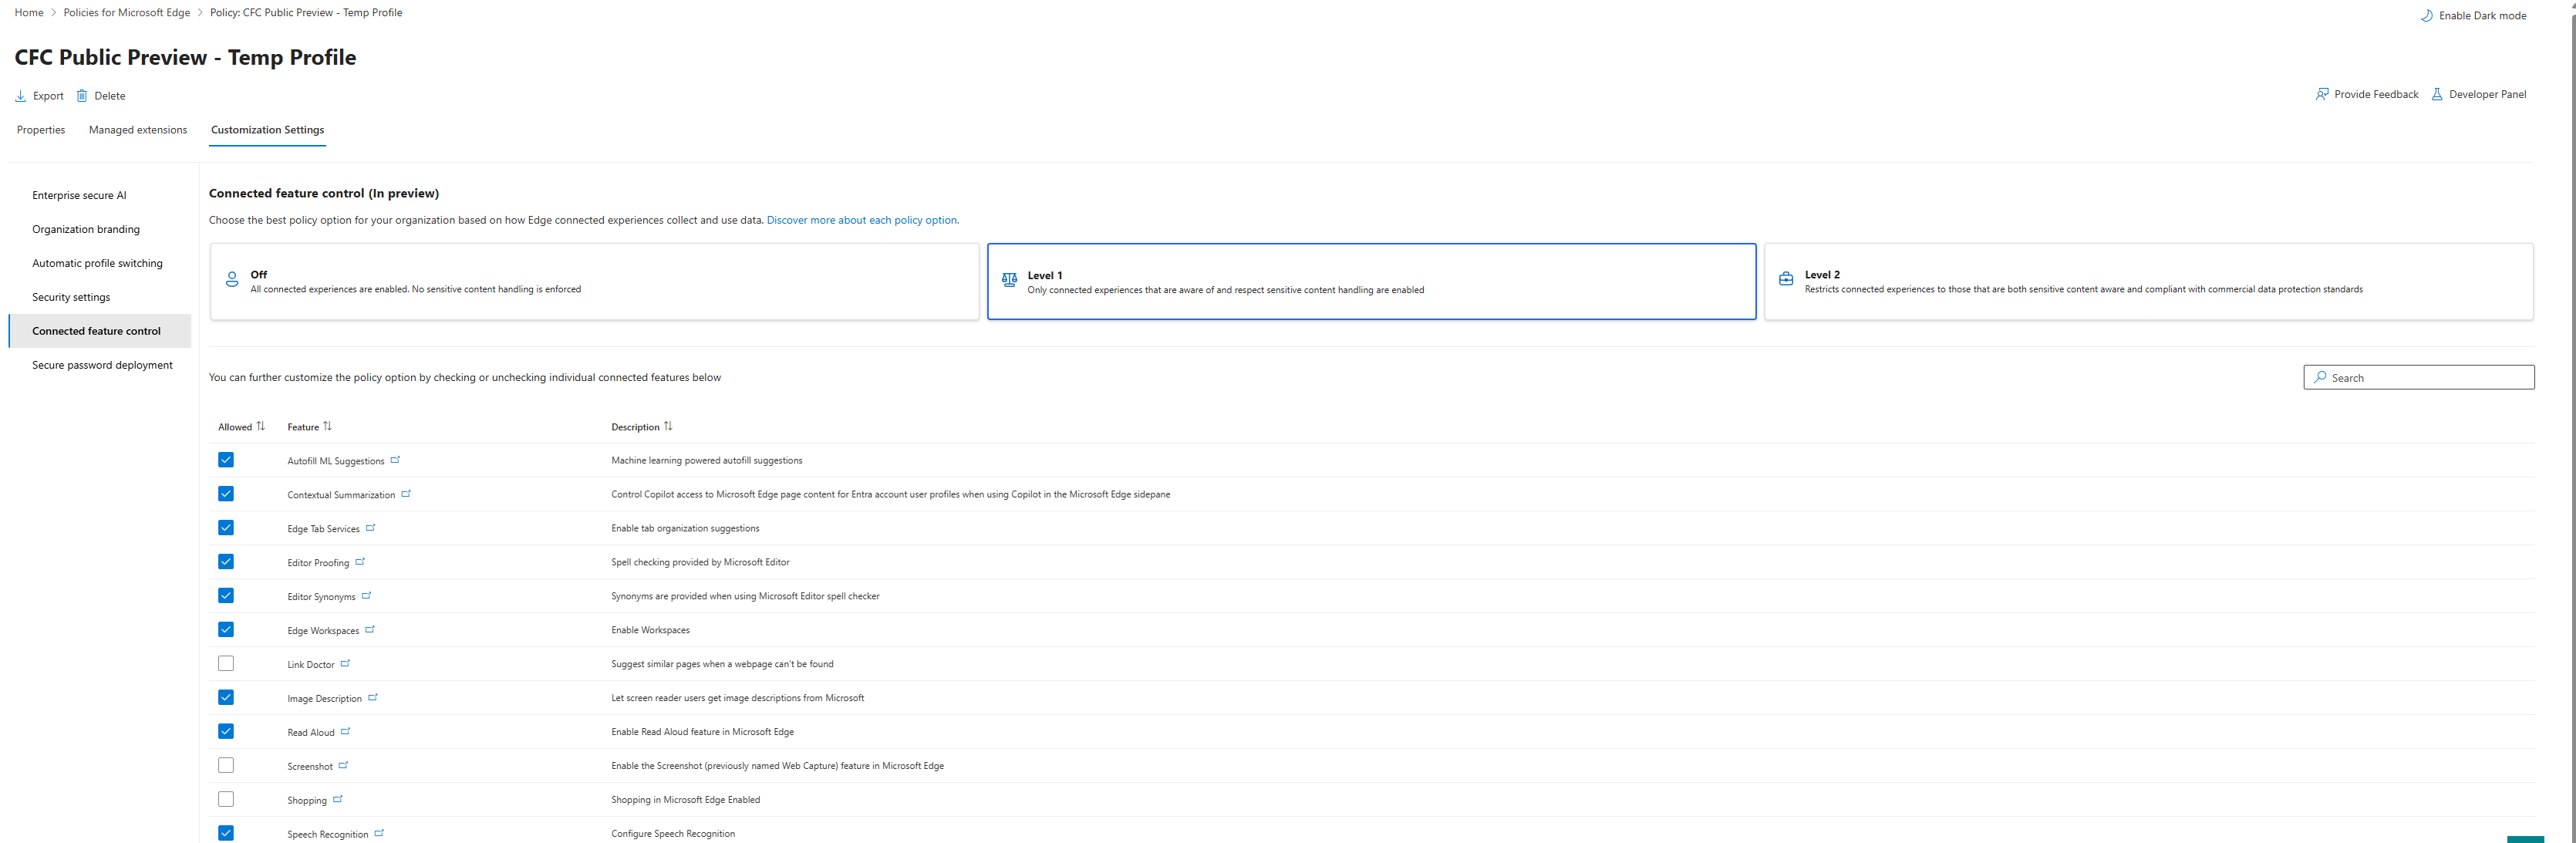Open external link icon beside Link Doctor
This screenshot has height=843, width=2576.
click(x=345, y=663)
